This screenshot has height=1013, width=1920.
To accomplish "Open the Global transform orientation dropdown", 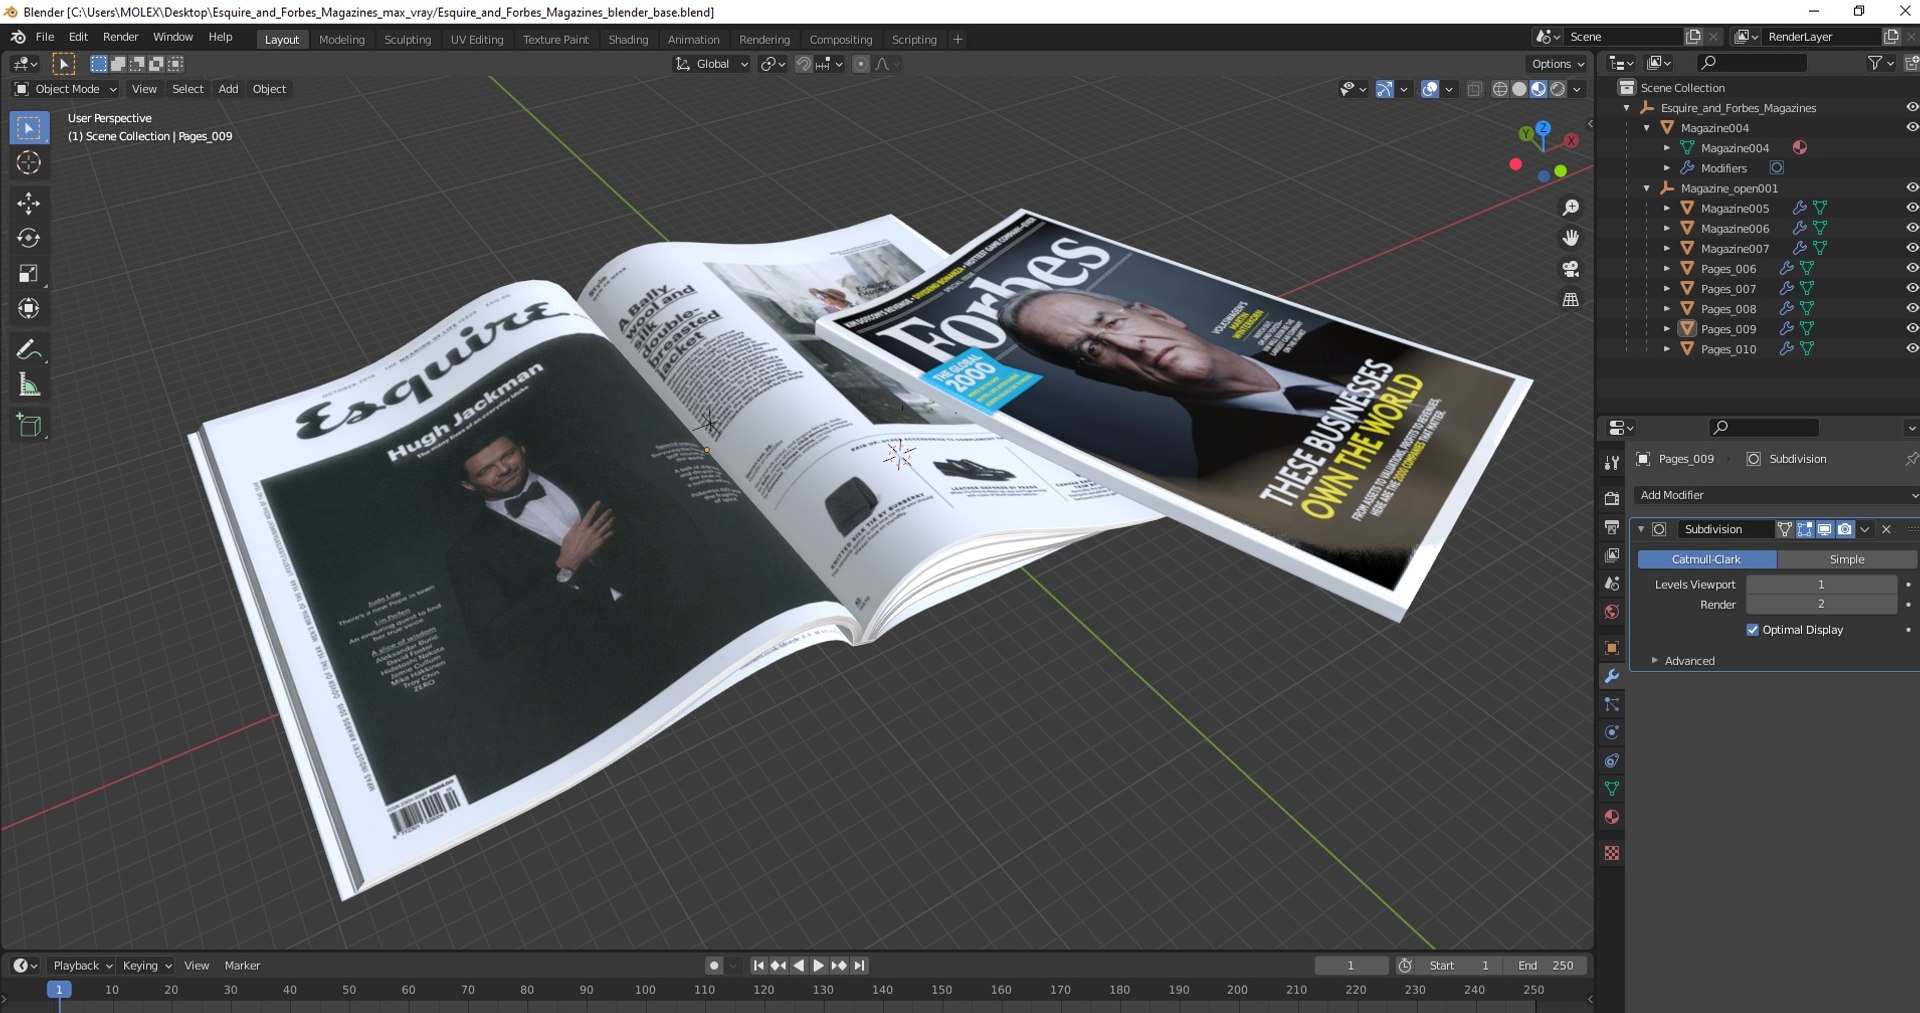I will [711, 64].
